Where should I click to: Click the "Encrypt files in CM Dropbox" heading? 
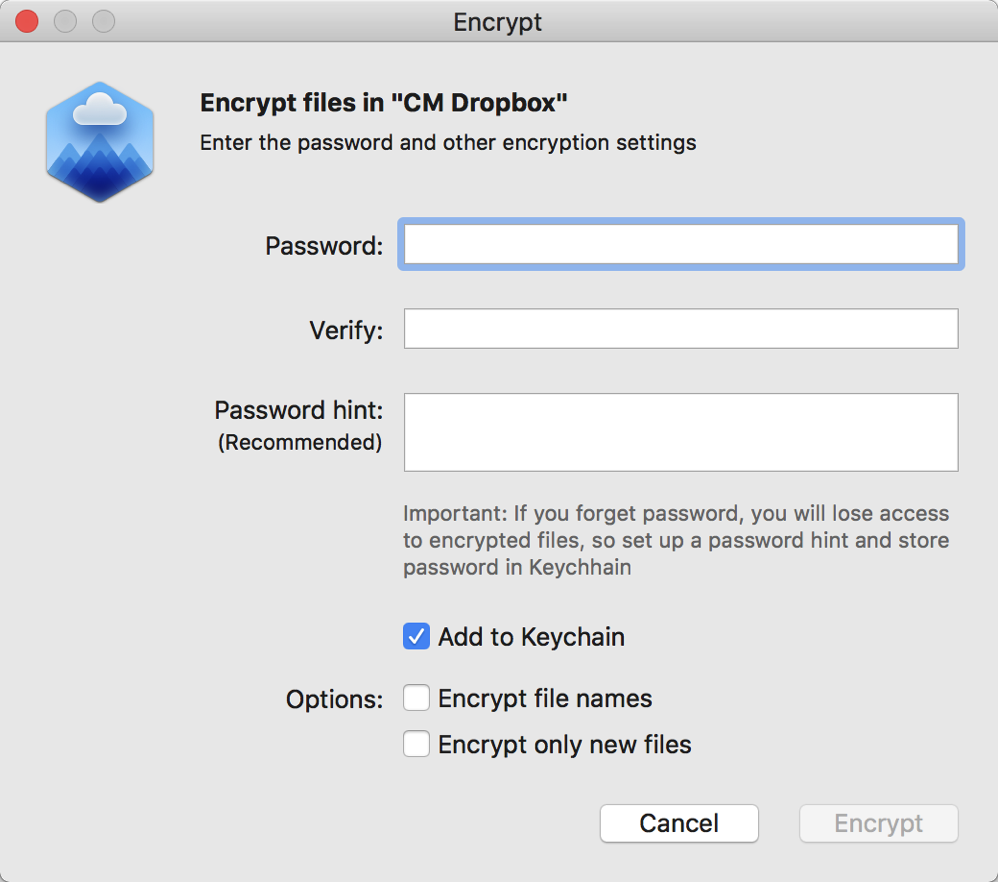[x=384, y=103]
